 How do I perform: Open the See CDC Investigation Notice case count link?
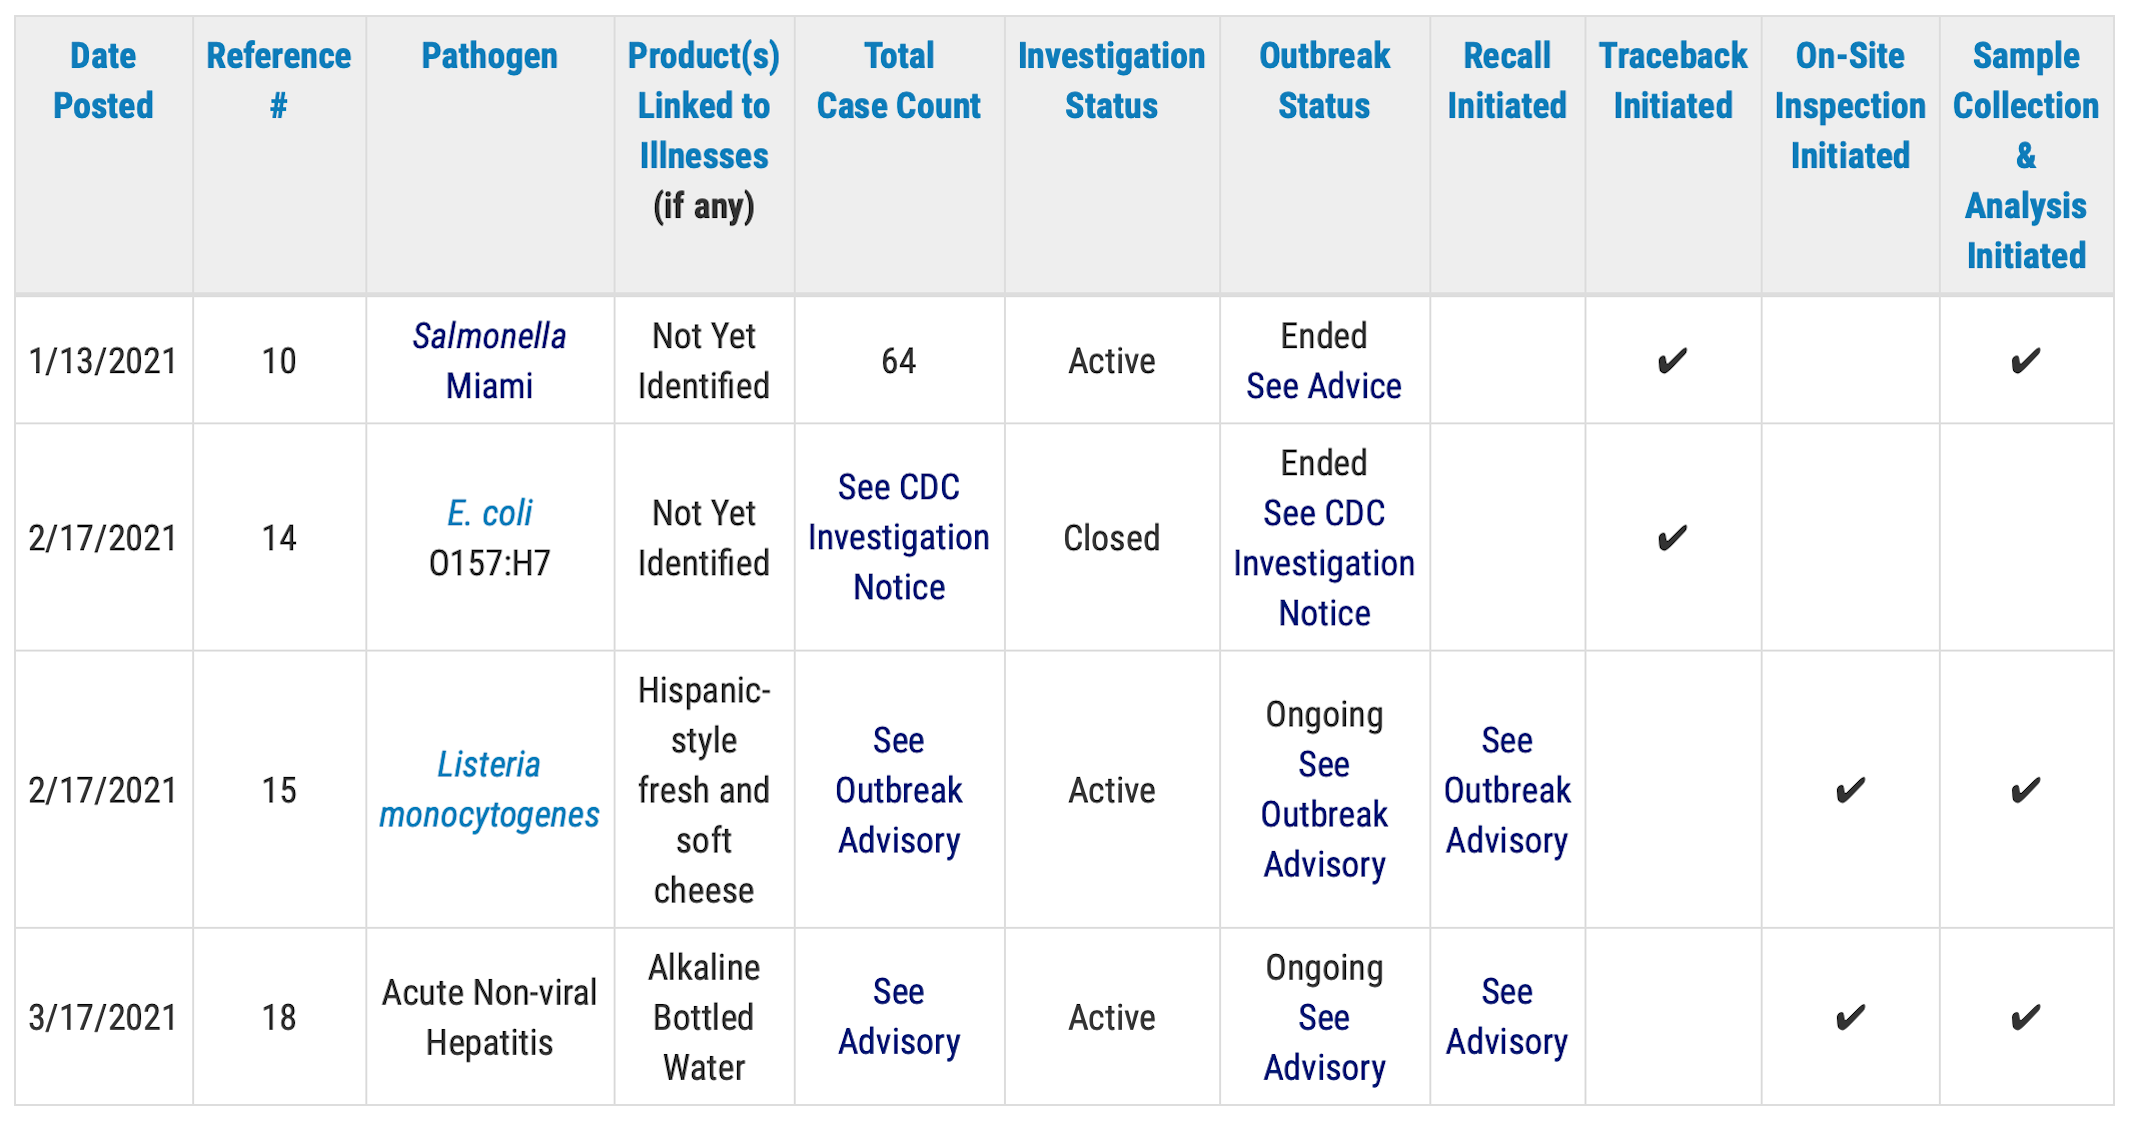point(898,537)
